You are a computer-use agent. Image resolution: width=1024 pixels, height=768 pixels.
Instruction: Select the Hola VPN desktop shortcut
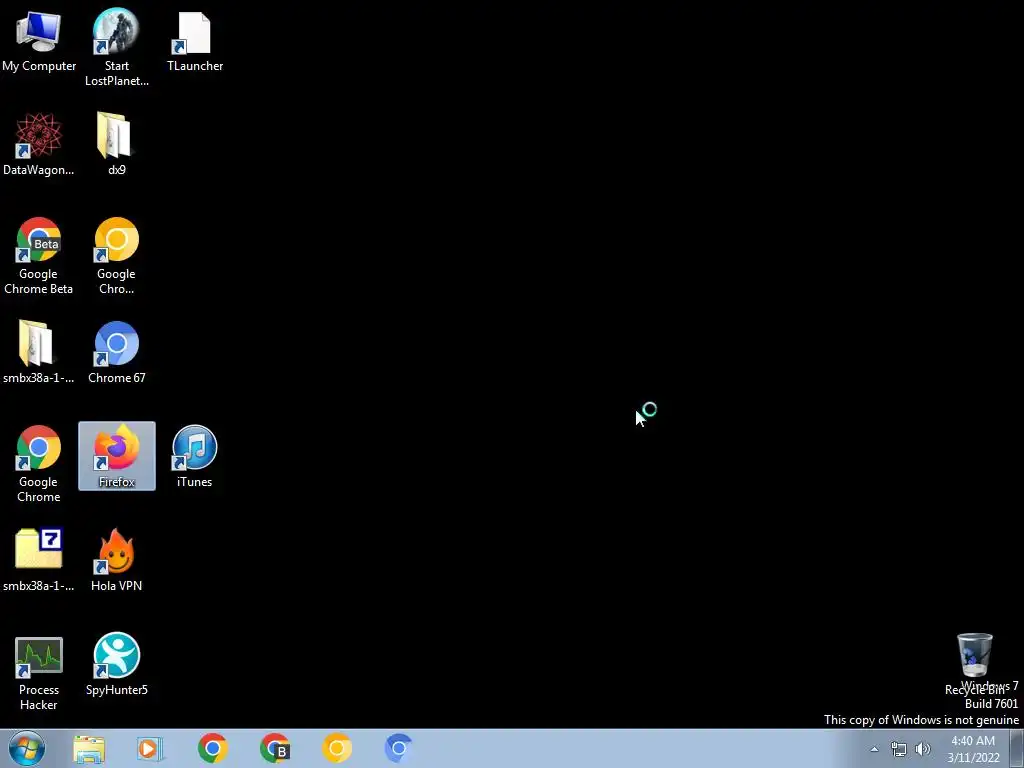(116, 560)
